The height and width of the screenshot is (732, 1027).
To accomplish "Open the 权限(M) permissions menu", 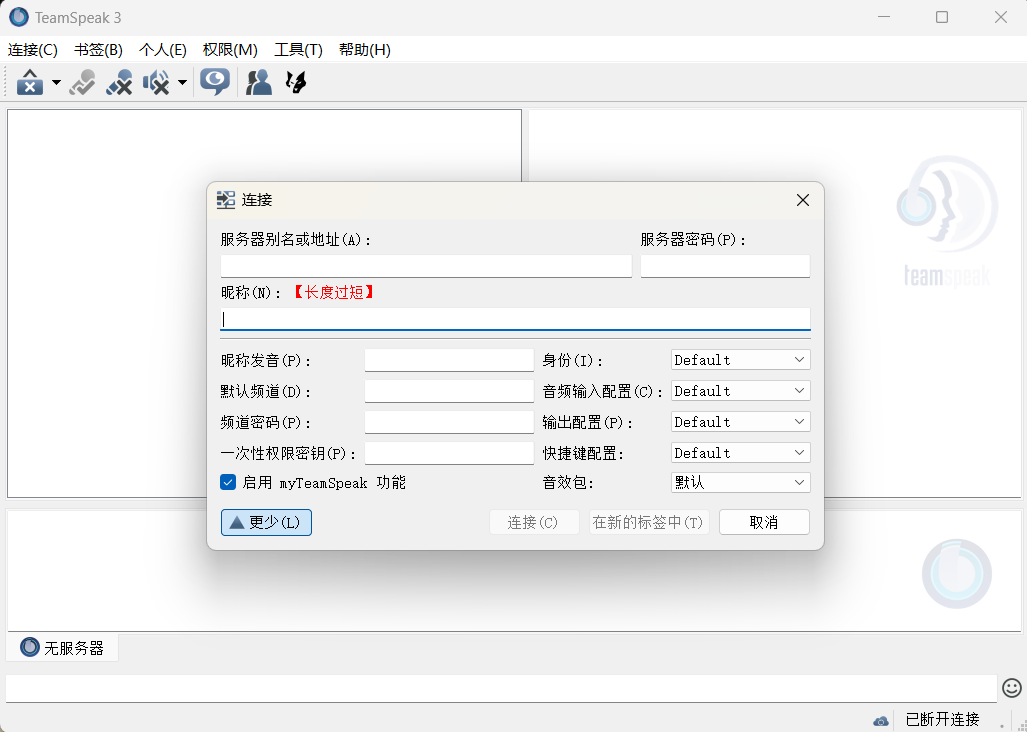I will coord(230,50).
